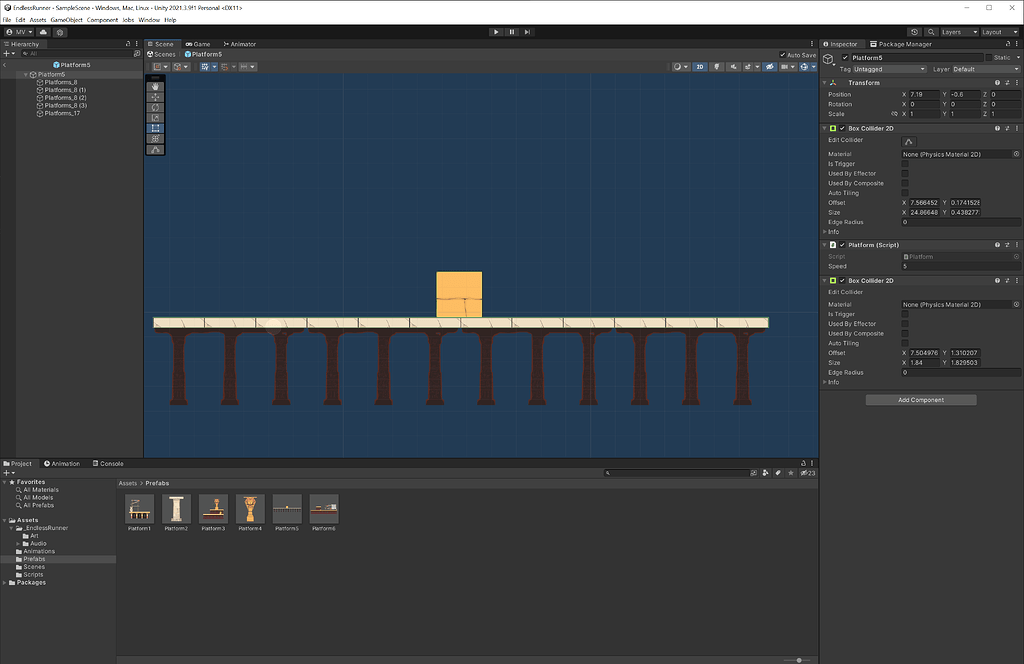Click the Edit Collider button on Box Collider 2D

tap(908, 141)
